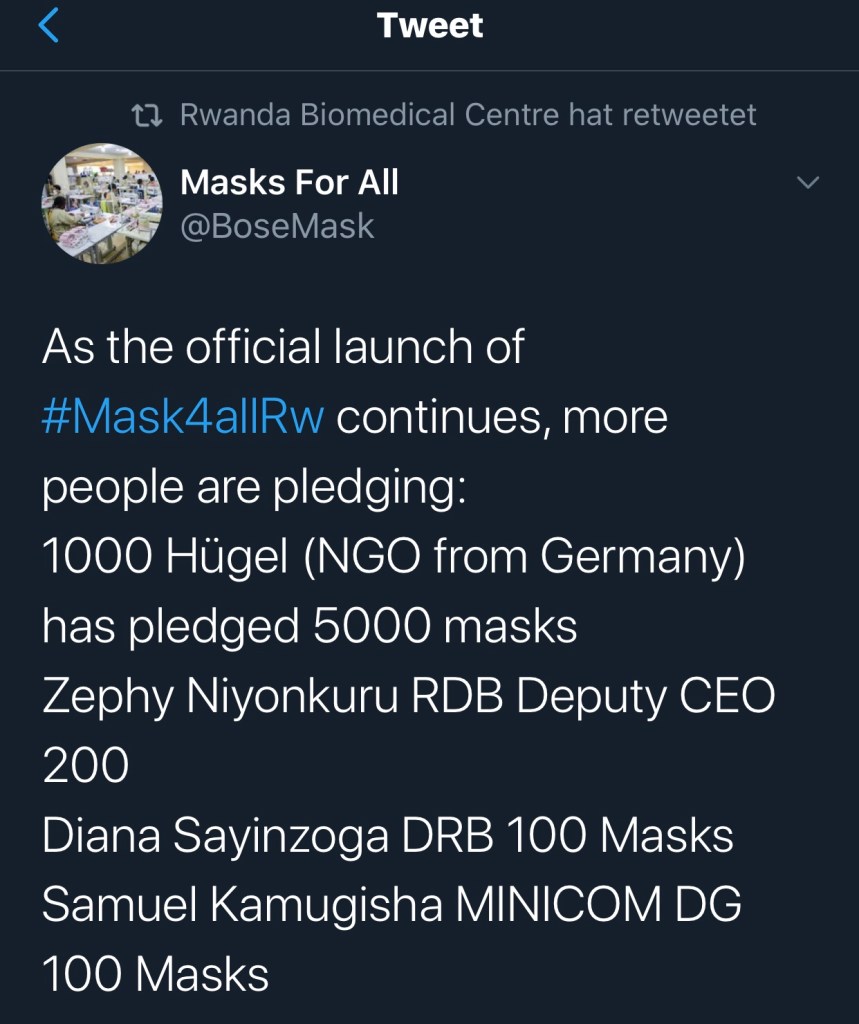Open the Masks For All profile picture

click(101, 205)
